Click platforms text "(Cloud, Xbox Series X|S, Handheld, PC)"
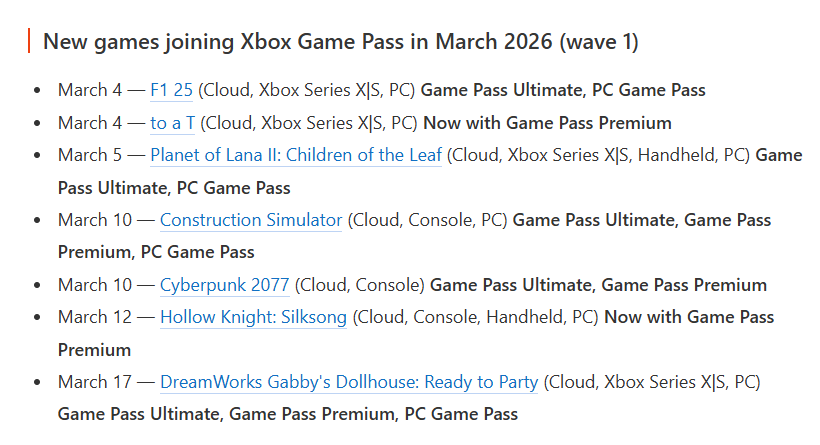The height and width of the screenshot is (445, 820). (598, 155)
